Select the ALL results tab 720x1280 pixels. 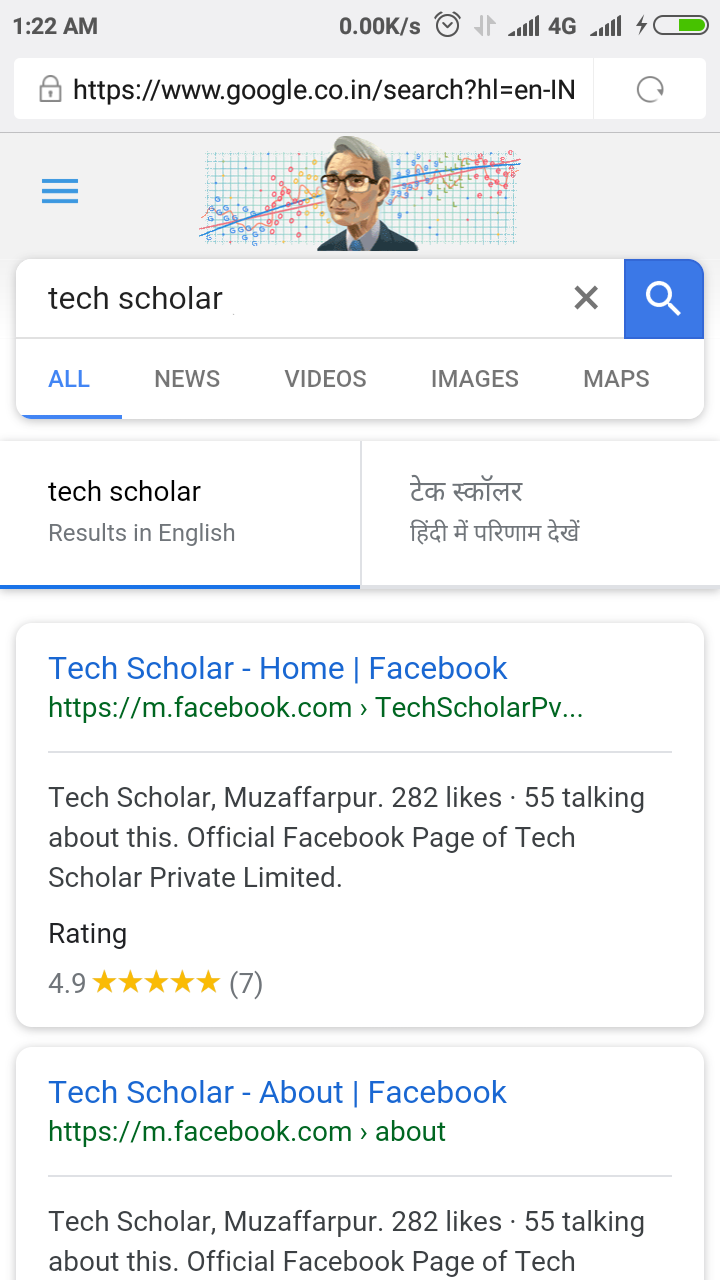click(69, 379)
